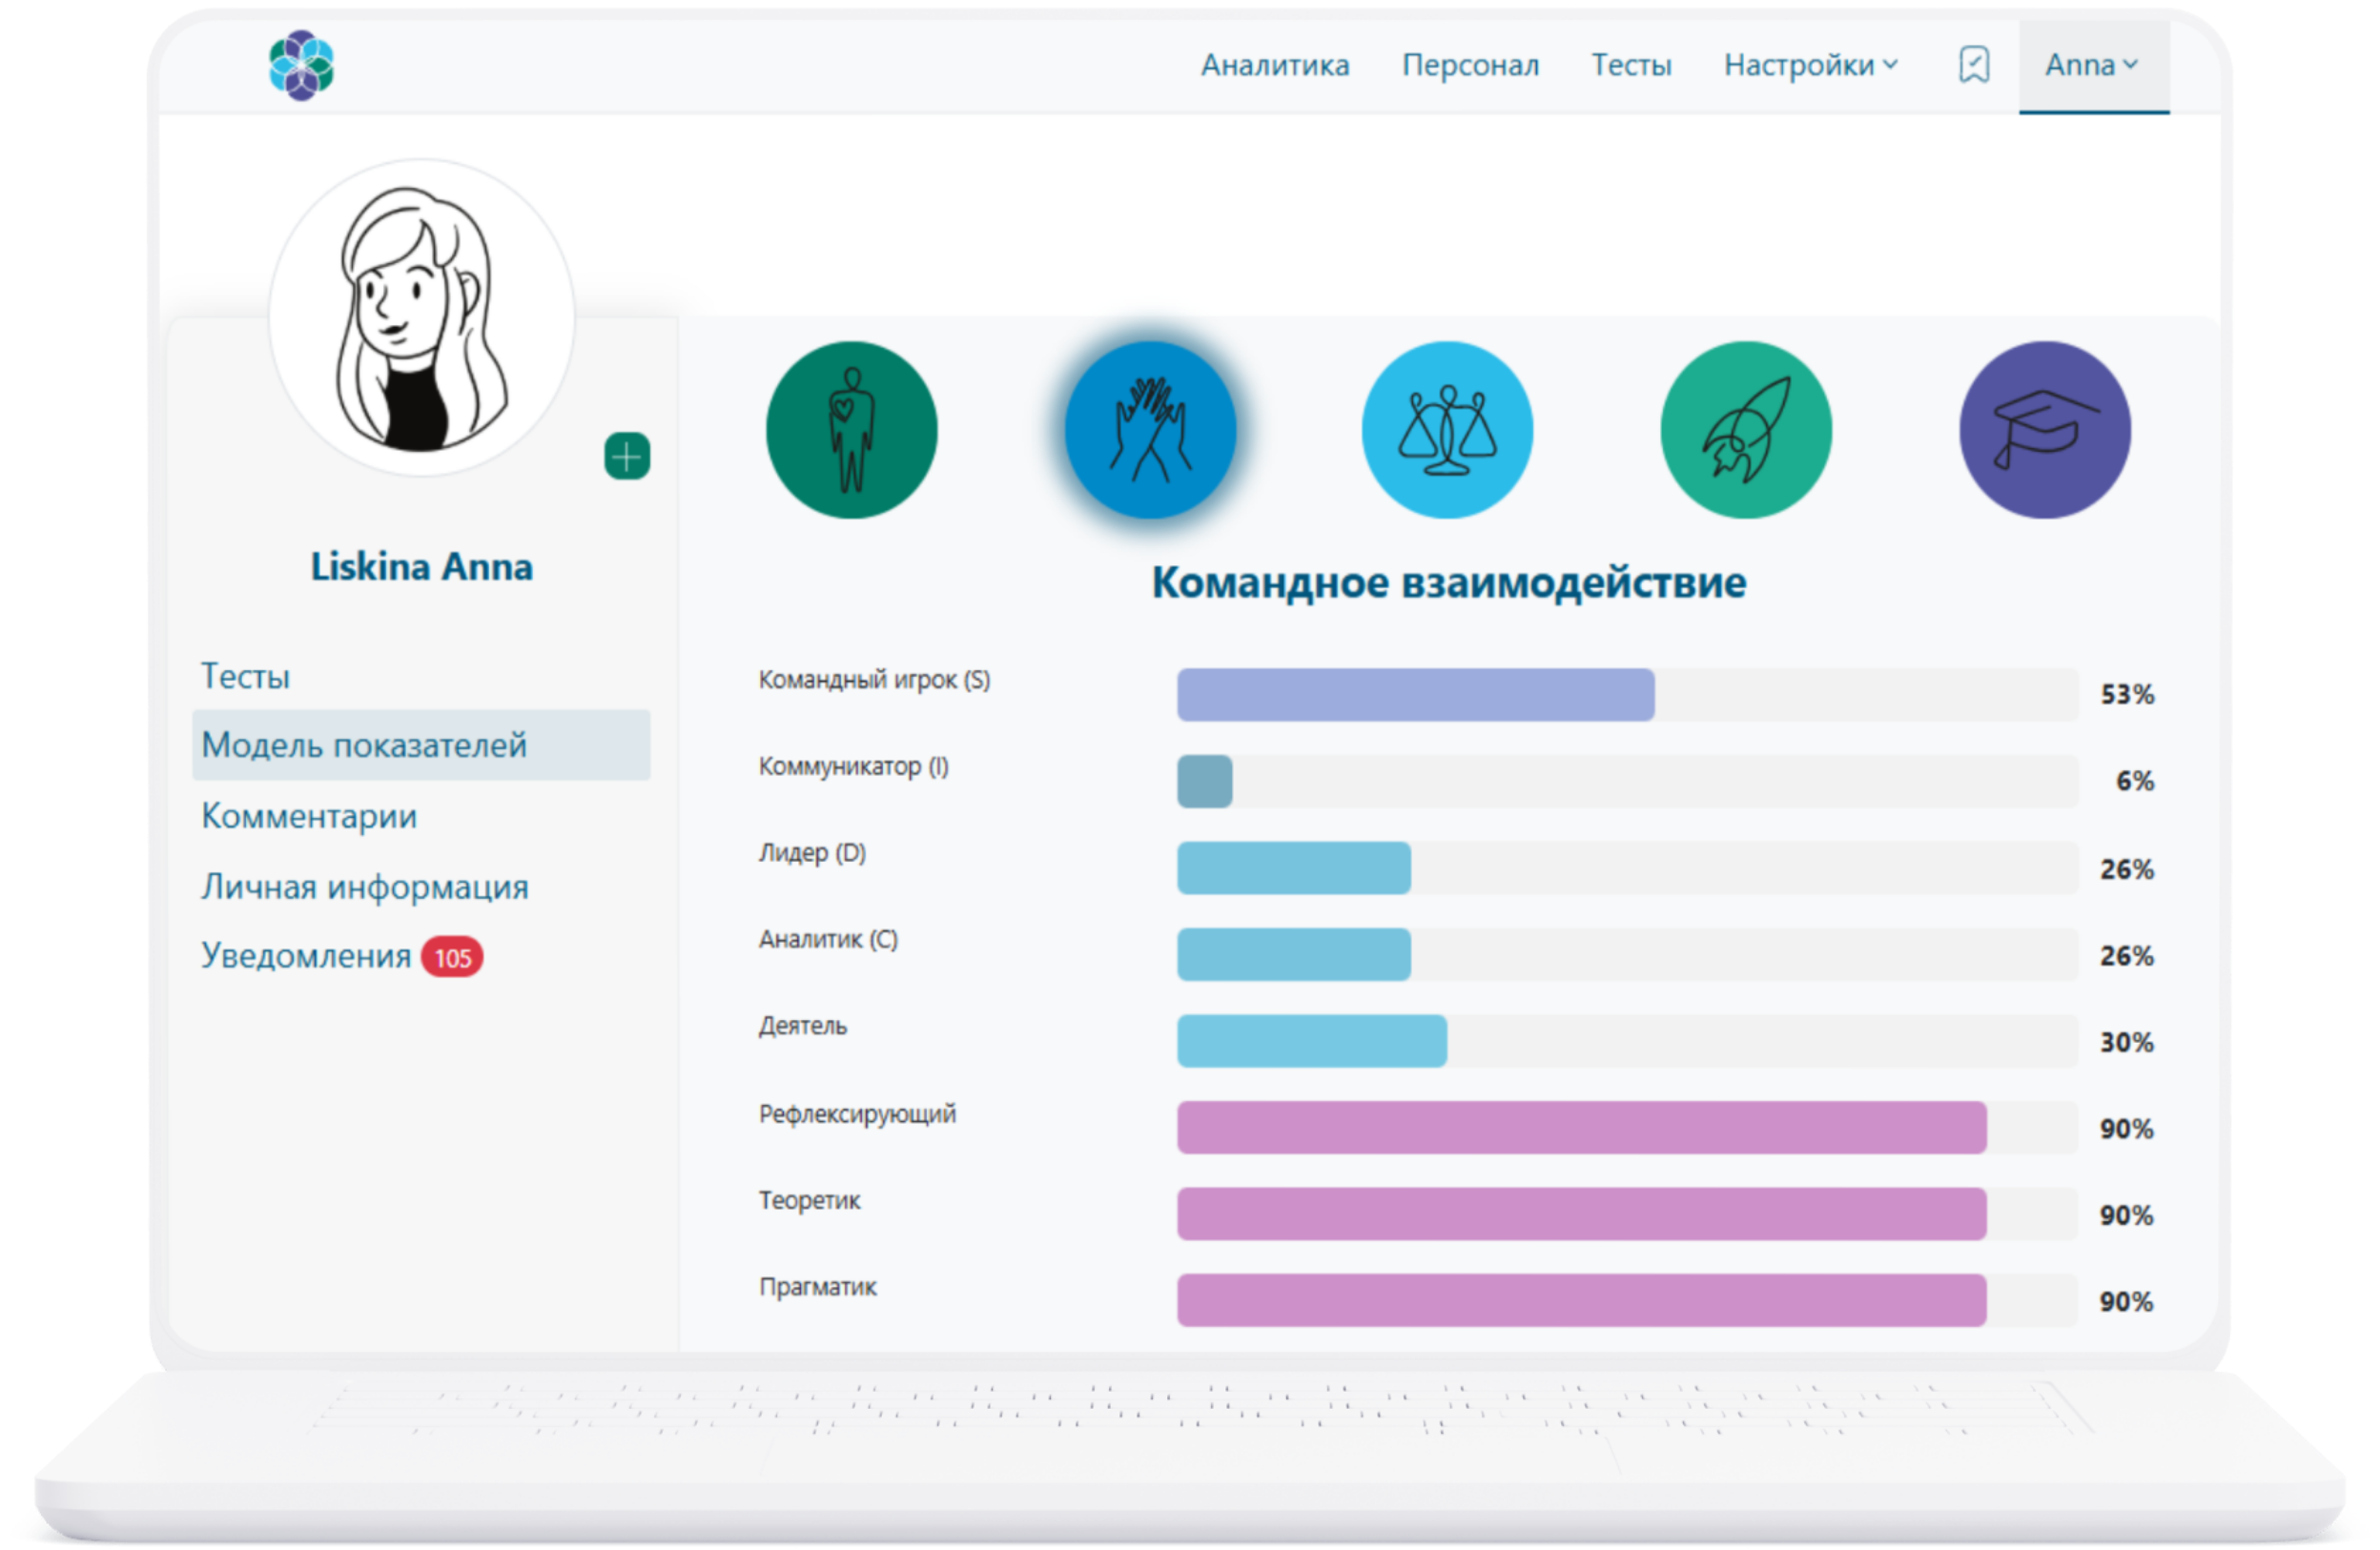
Task: Open Тесты in top navigation bar
Action: (1631, 65)
